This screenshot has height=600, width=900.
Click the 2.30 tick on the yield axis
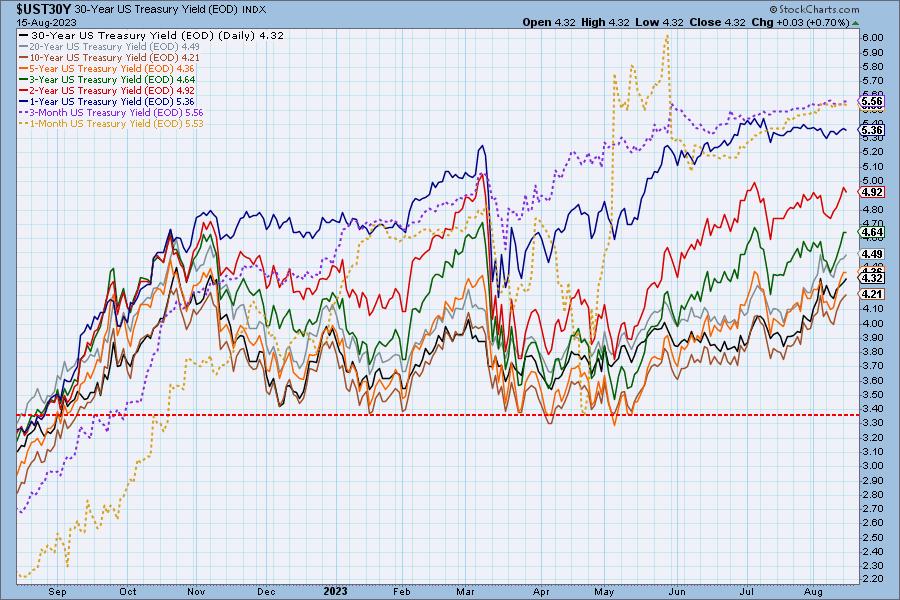873,566
